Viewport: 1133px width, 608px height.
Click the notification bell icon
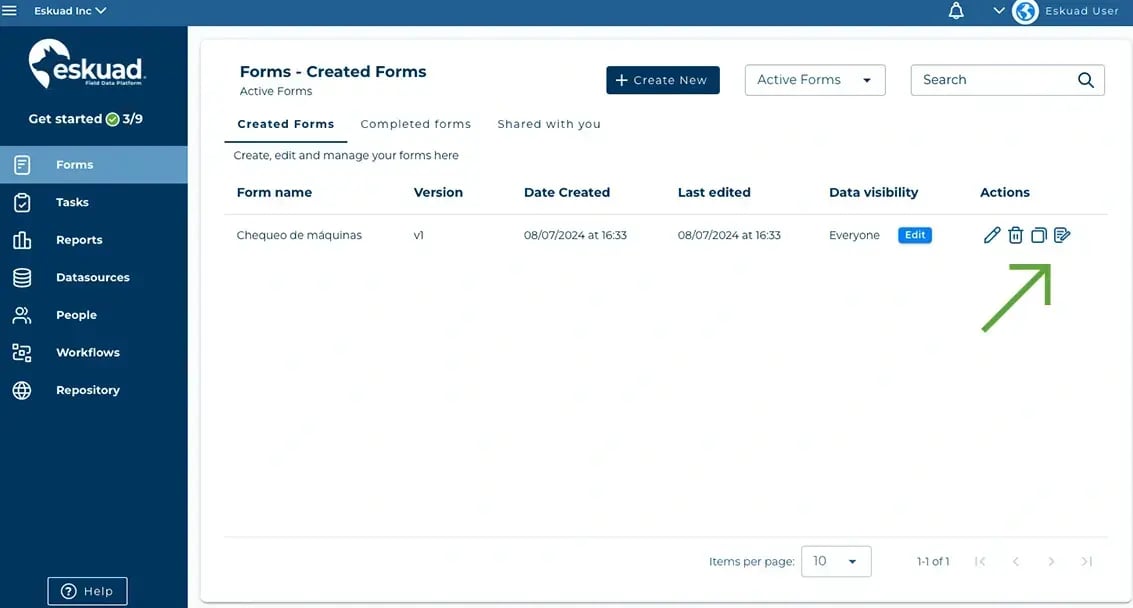955,10
